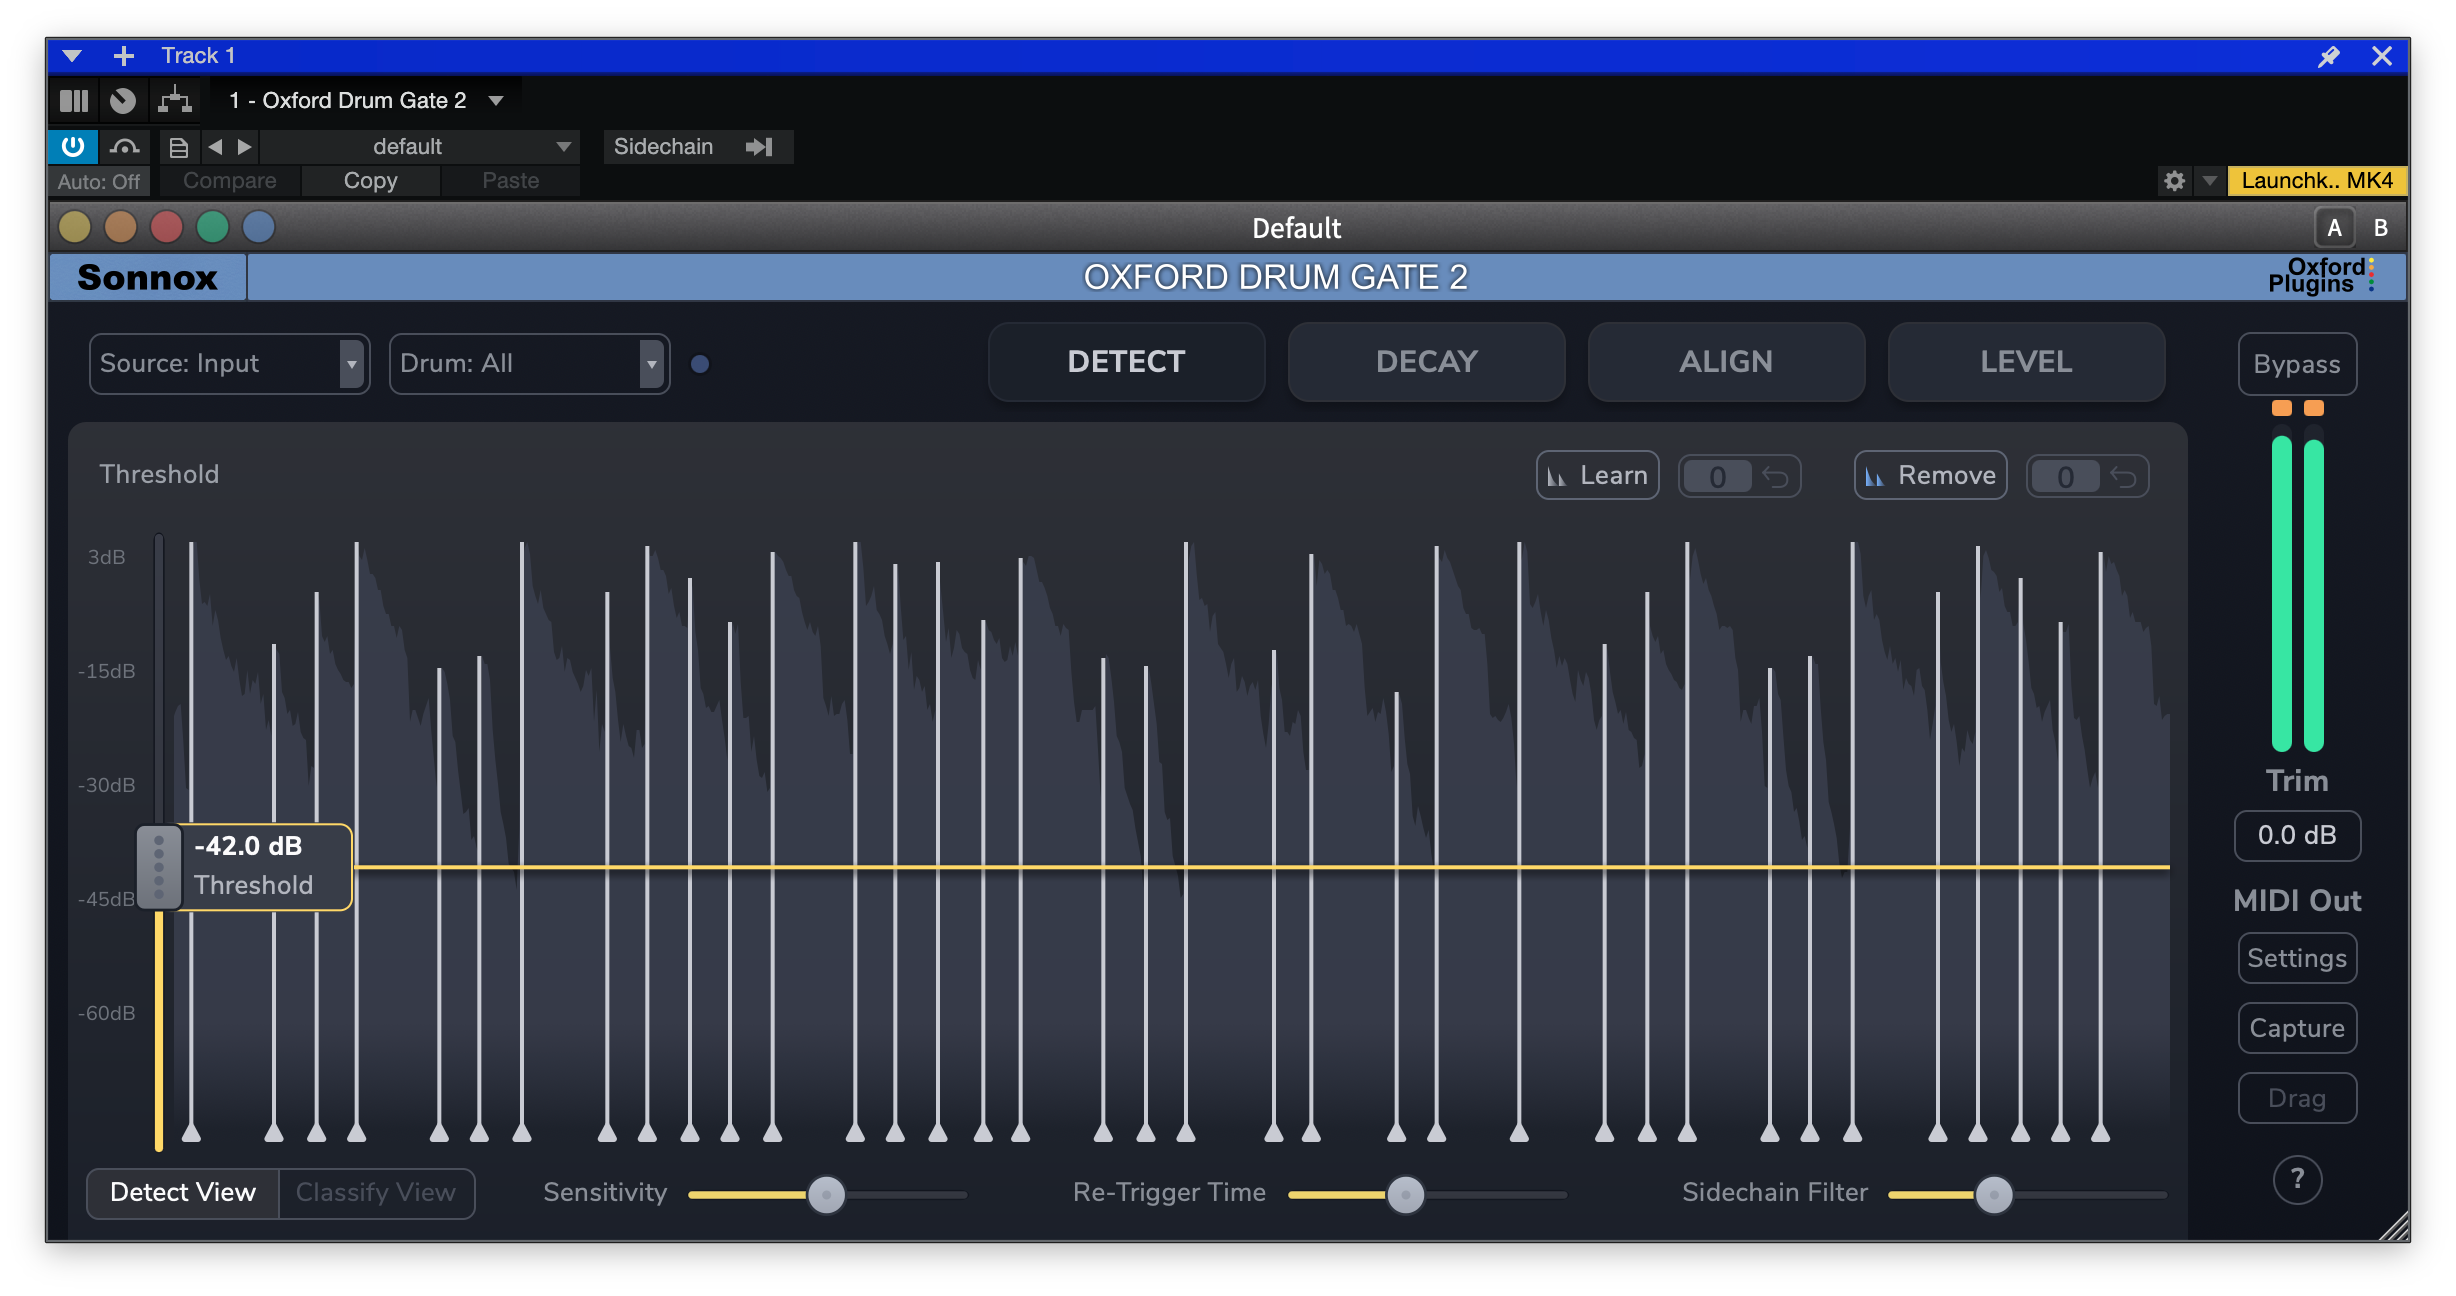Image resolution: width=2456 pixels, height=1296 pixels.
Task: Click the MIDI Capture button
Action: [x=2297, y=1029]
